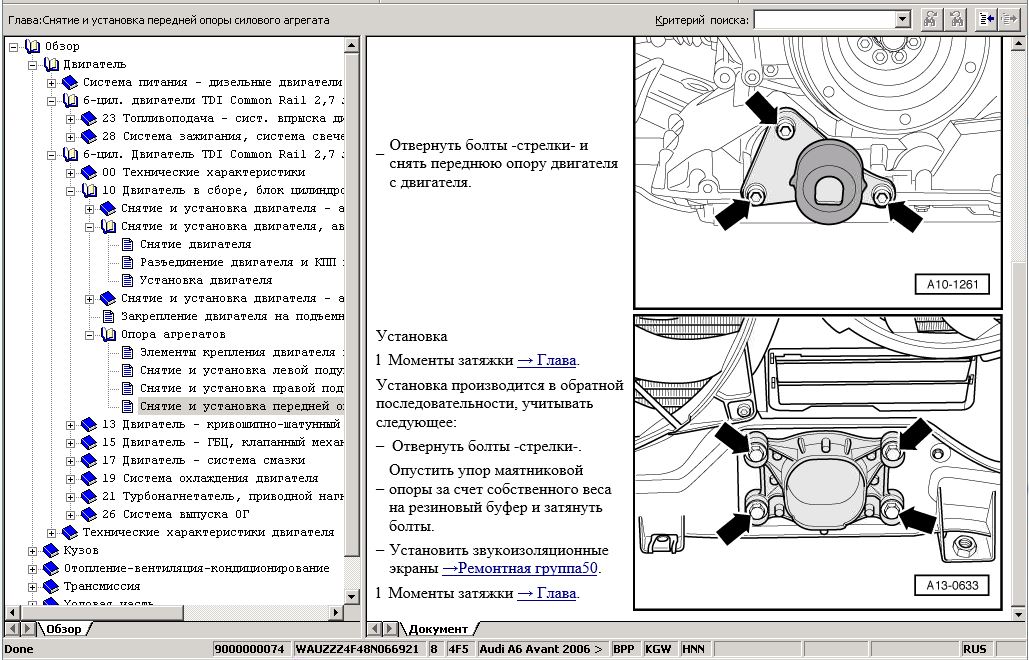
Task: Click the open book icon beside Обзор
Action: coord(32,46)
